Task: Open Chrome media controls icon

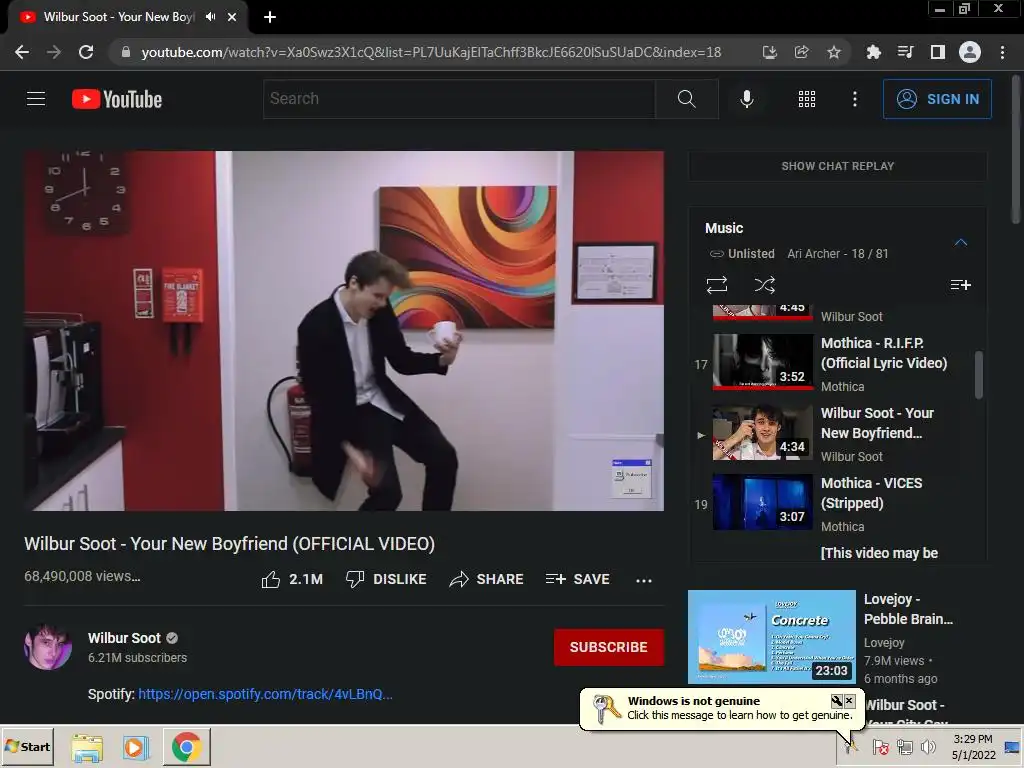Action: point(905,52)
